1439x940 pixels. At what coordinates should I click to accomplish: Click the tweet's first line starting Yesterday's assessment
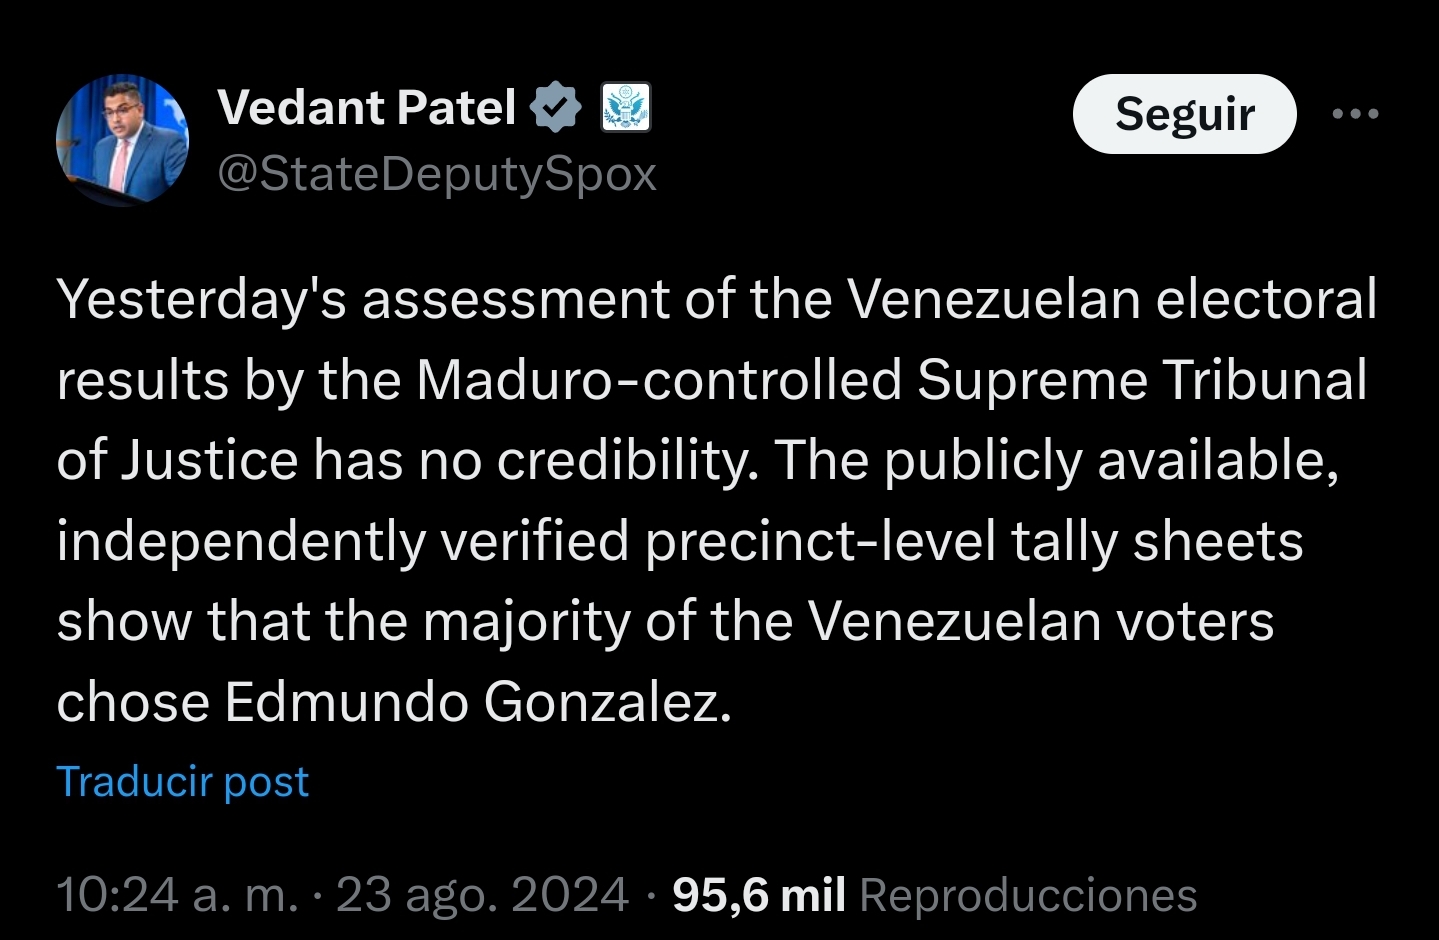[717, 299]
